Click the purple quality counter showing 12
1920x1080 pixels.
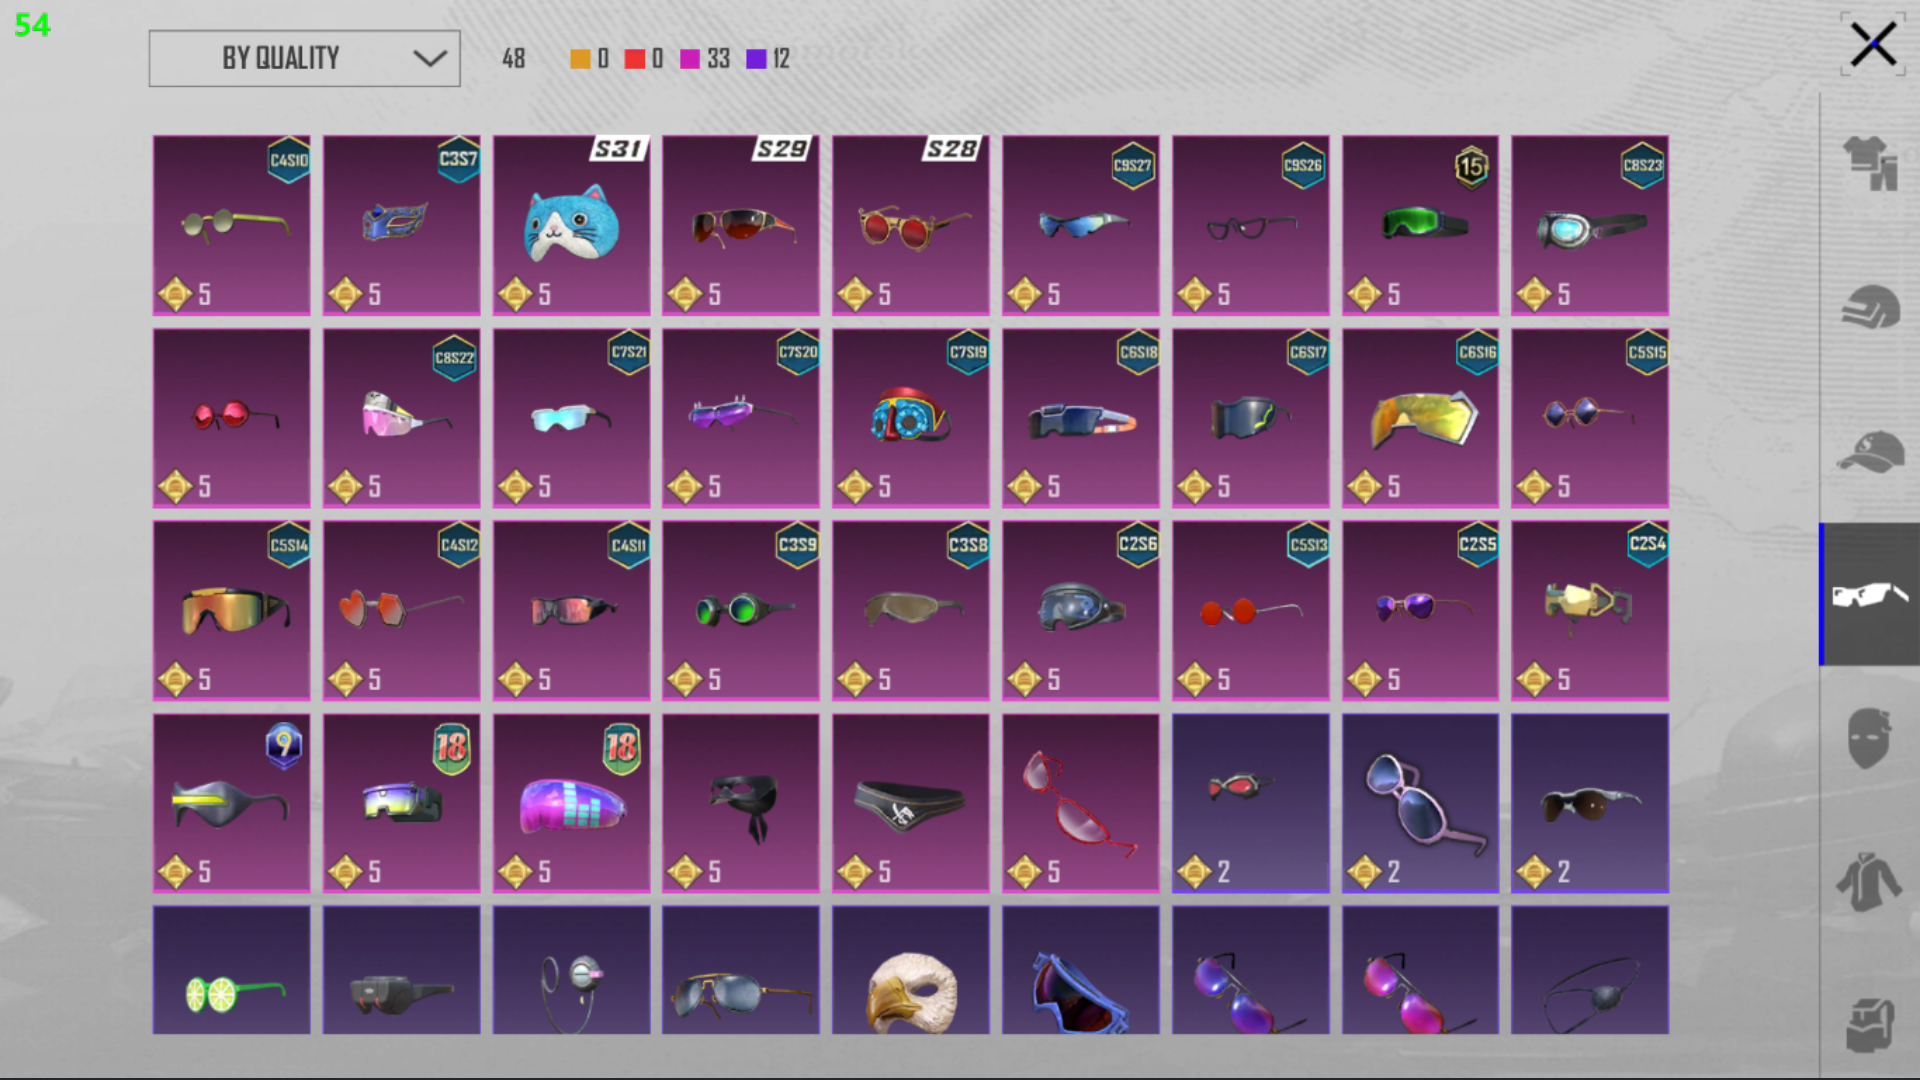tap(769, 59)
